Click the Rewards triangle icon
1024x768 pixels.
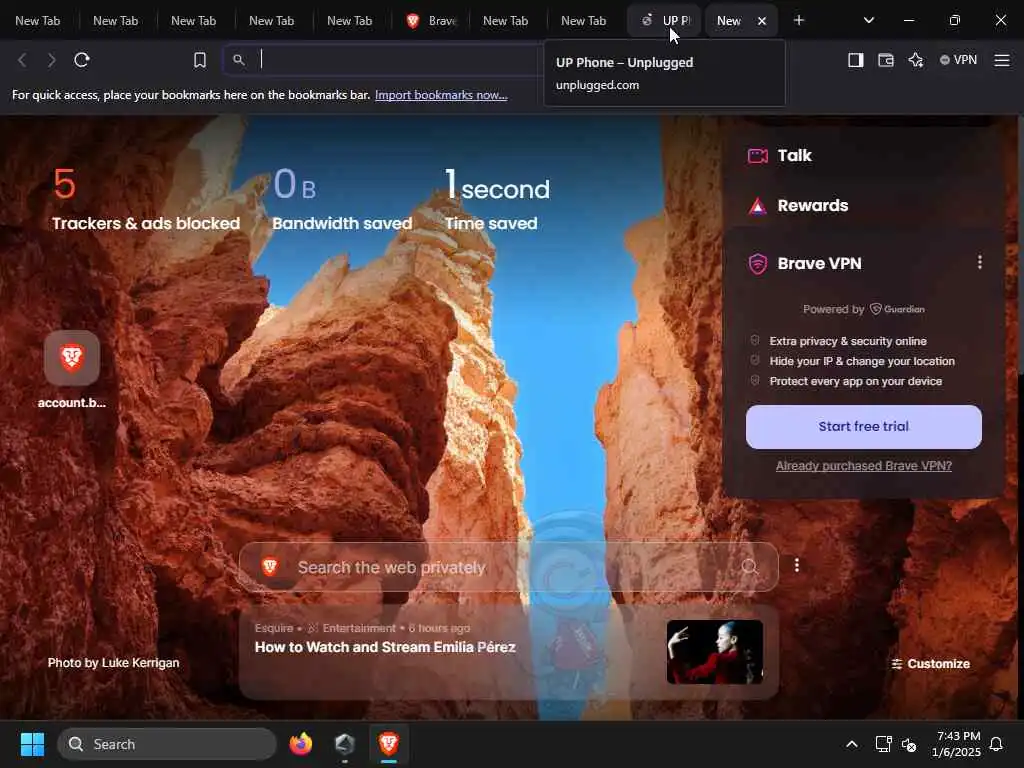click(x=758, y=206)
